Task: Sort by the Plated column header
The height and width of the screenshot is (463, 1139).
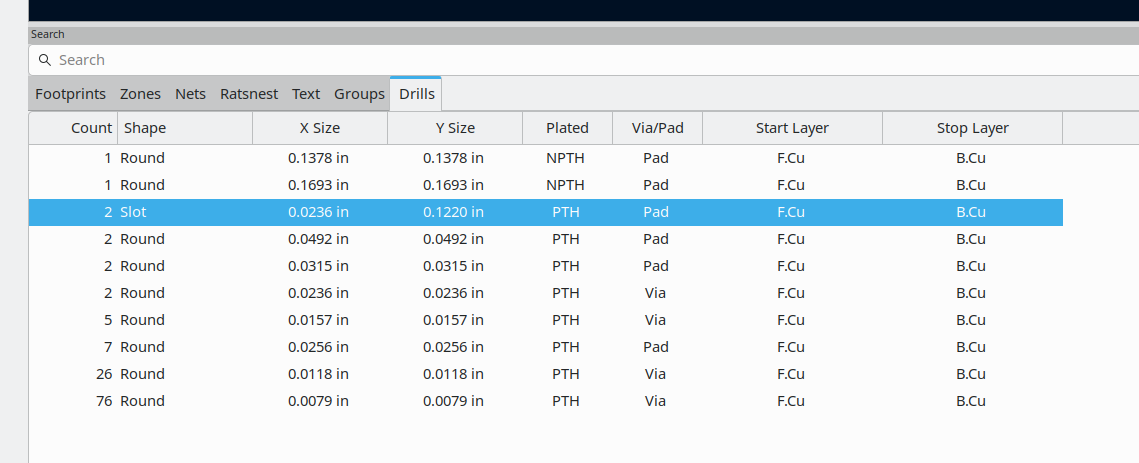Action: point(568,128)
